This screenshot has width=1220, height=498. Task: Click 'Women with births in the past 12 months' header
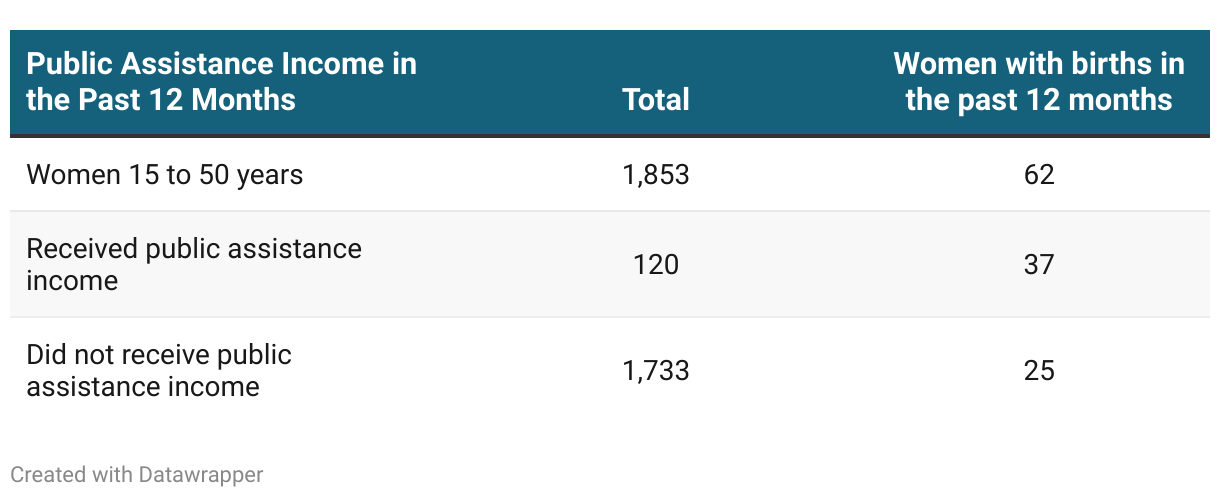(1039, 81)
